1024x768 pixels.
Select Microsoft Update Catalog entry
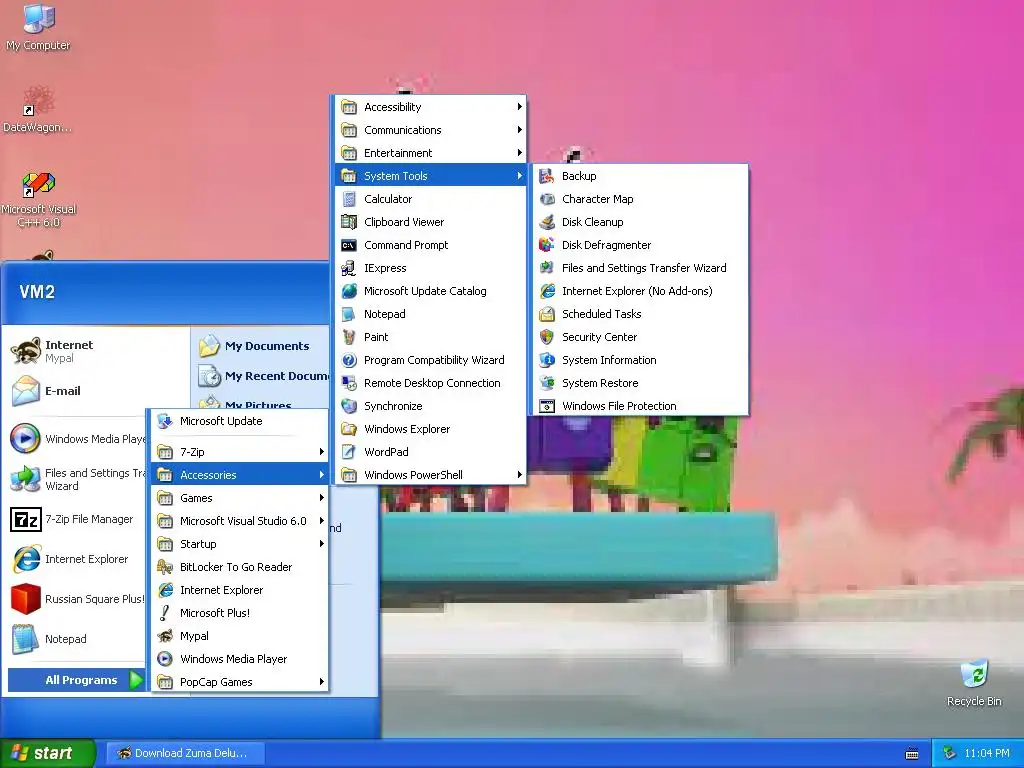point(431,291)
